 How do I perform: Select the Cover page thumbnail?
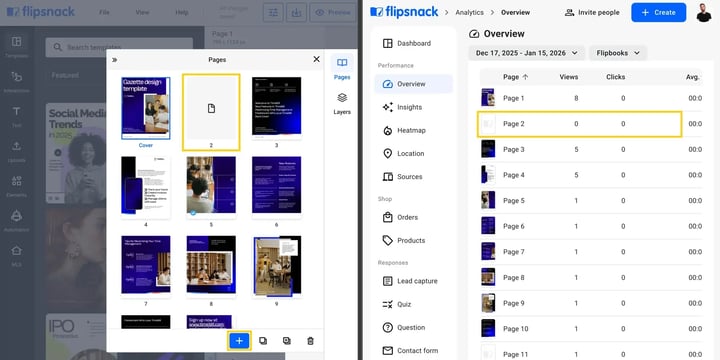click(146, 108)
